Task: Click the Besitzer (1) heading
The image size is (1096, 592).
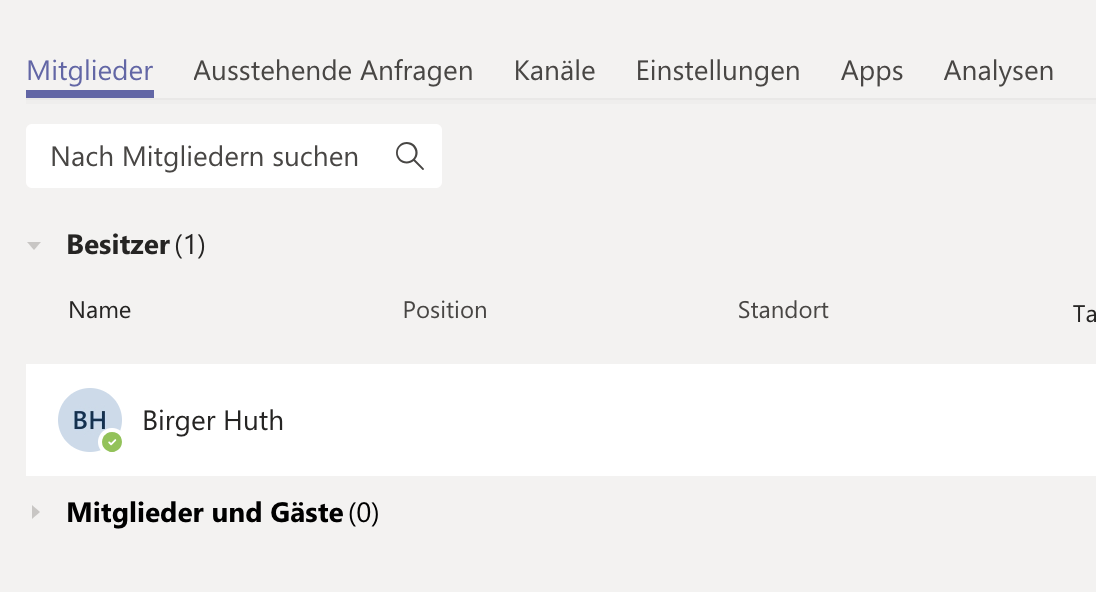Action: [x=136, y=245]
